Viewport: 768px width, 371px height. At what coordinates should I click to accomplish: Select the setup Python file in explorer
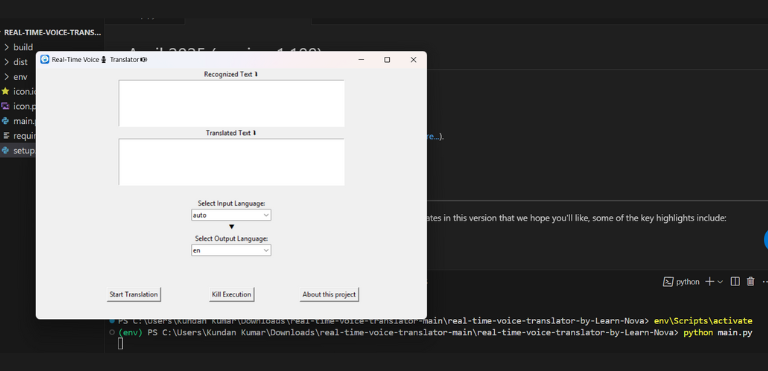click(18, 150)
